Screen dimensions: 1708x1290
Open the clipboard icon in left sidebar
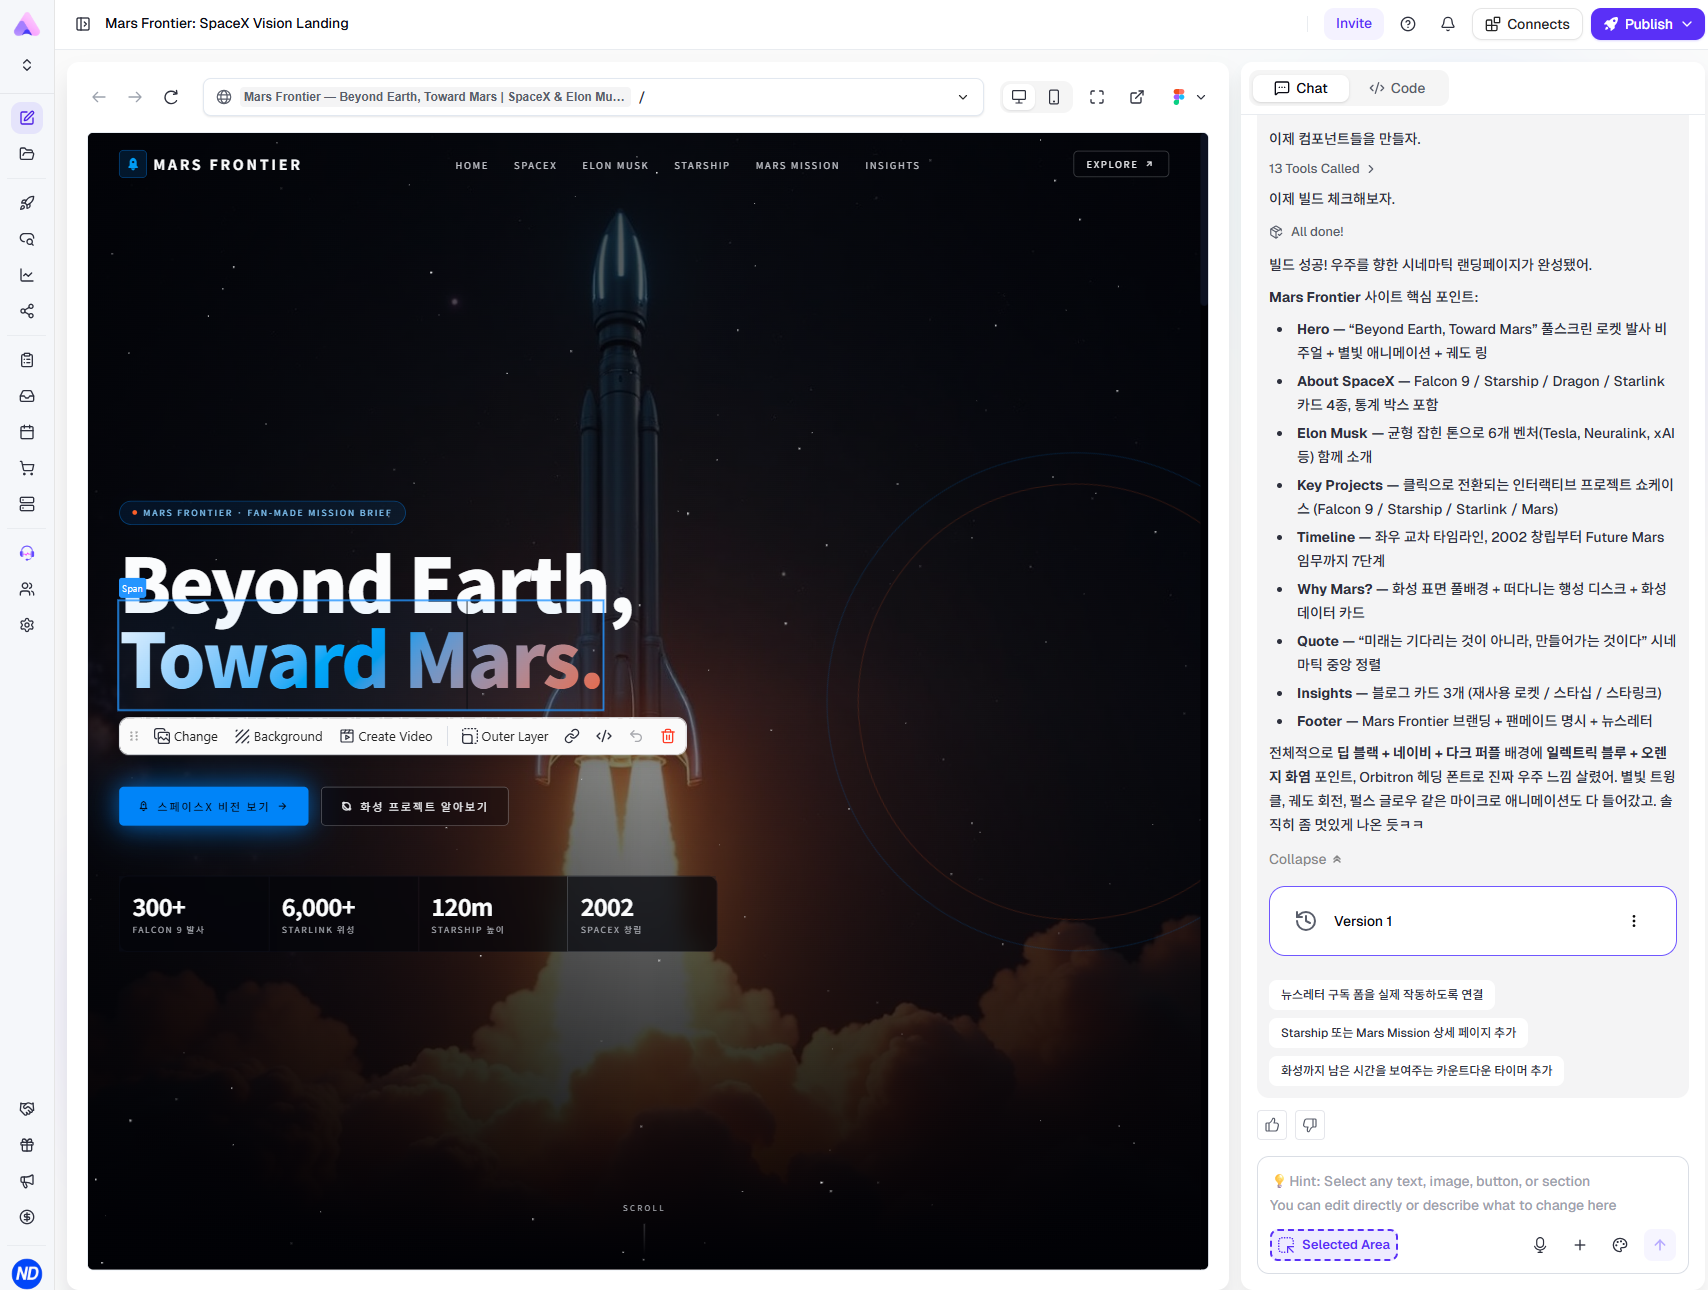pyautogui.click(x=27, y=360)
